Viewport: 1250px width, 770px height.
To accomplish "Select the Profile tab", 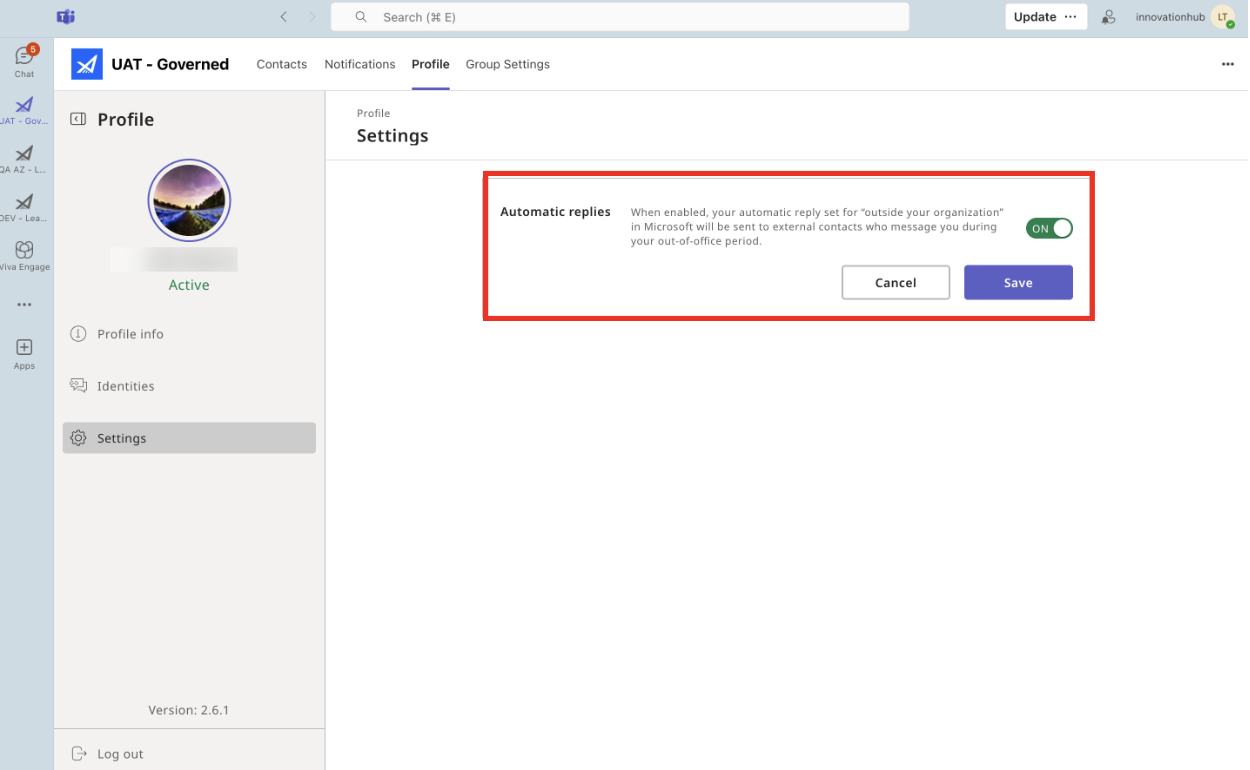I will [430, 64].
